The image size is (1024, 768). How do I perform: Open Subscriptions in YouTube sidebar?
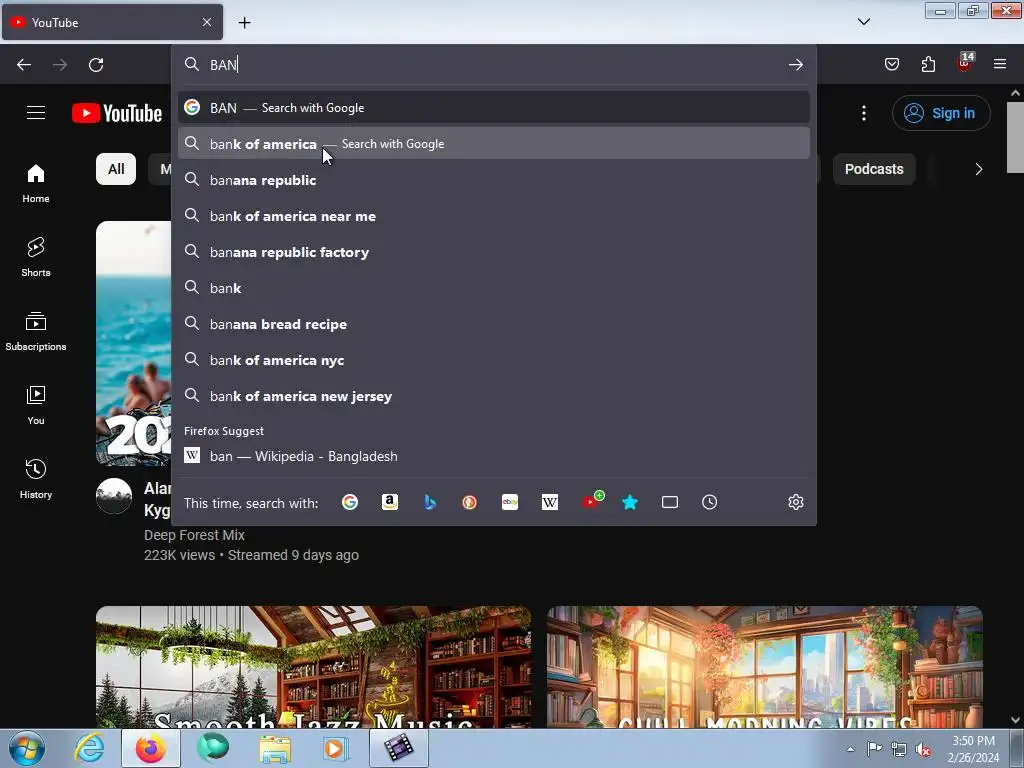tap(36, 332)
